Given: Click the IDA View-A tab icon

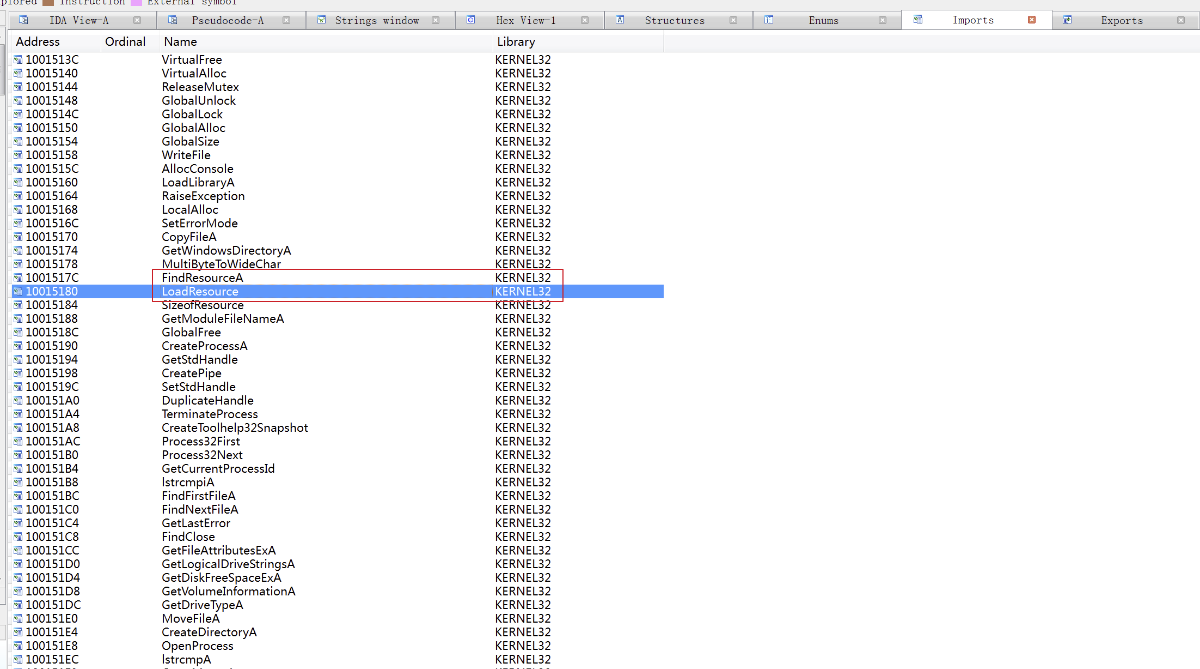Looking at the screenshot, I should (23, 20).
